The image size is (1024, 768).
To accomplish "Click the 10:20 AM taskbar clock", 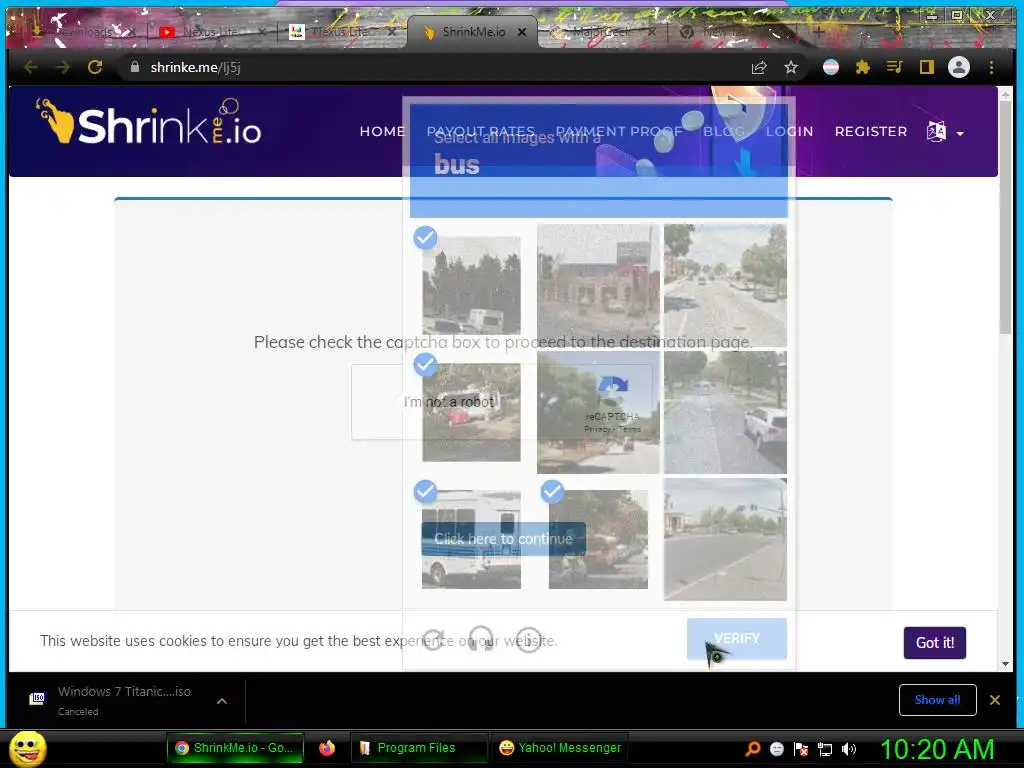I will [936, 749].
